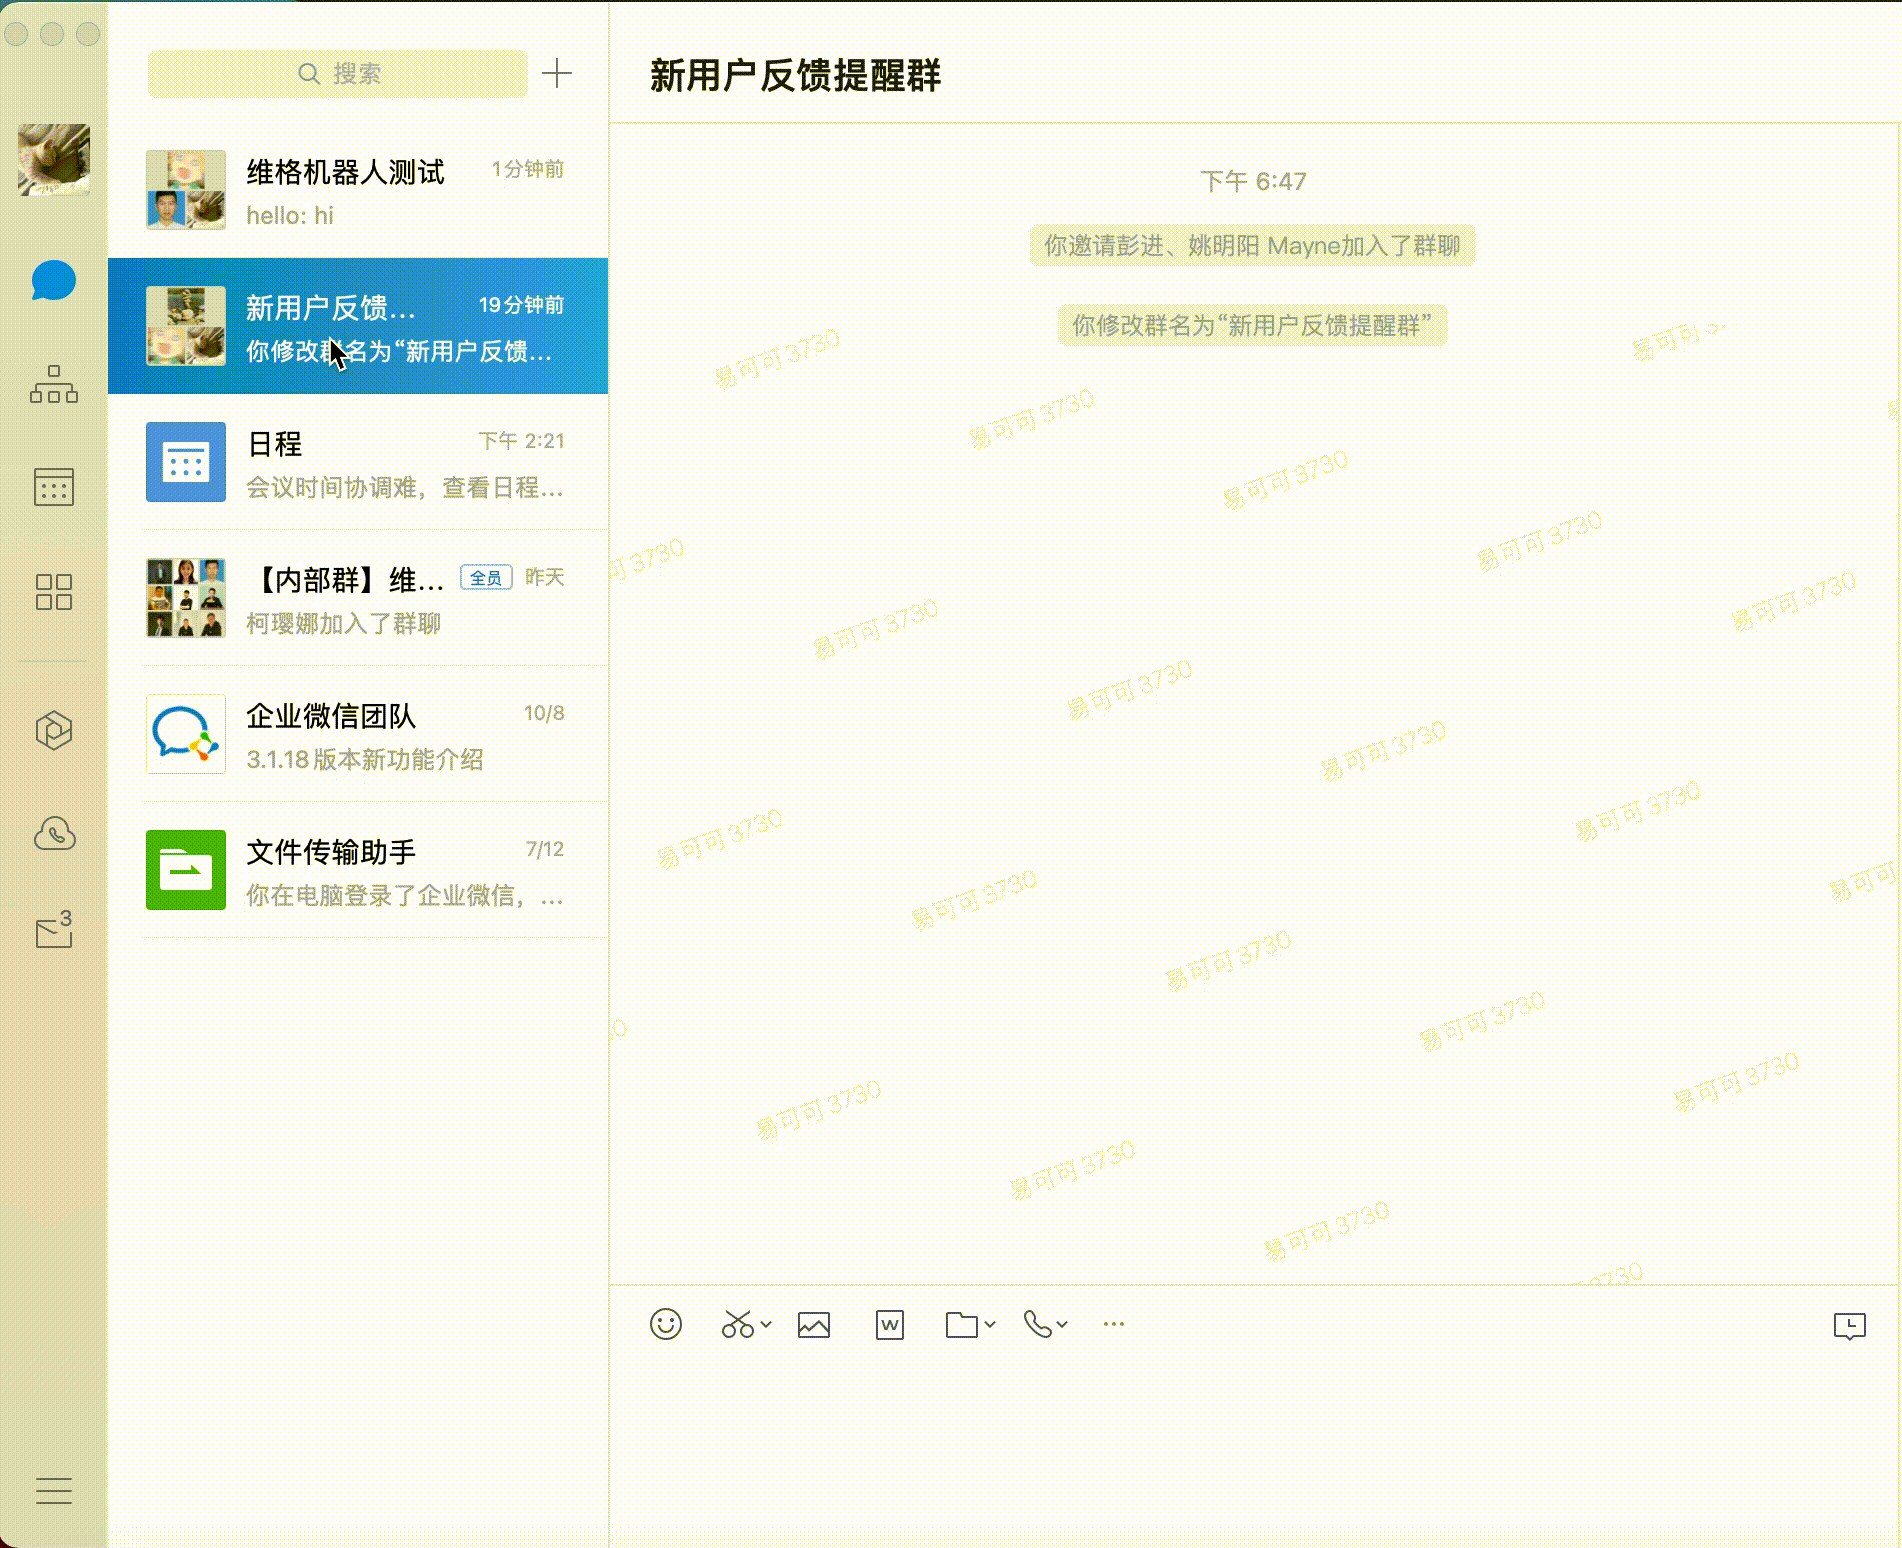Click the scissors screenshot tool
This screenshot has height=1548, width=1902.
point(737,1324)
